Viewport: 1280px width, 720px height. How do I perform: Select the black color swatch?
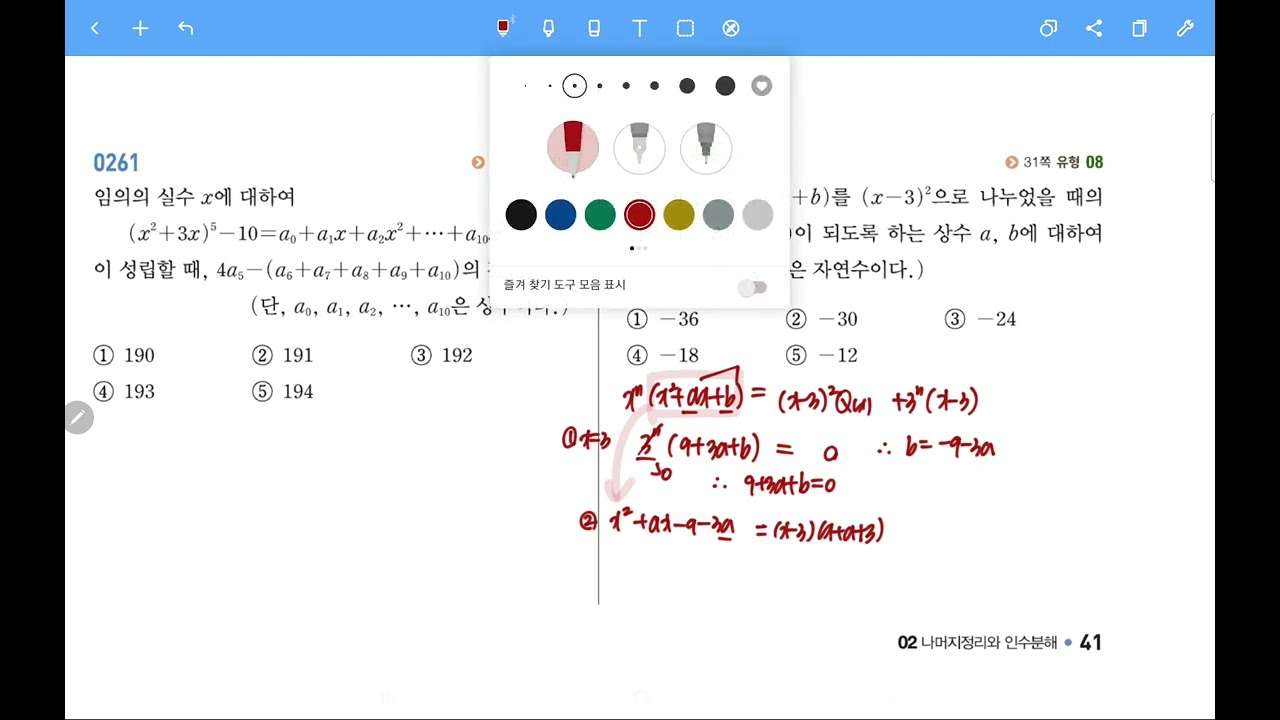pos(521,215)
